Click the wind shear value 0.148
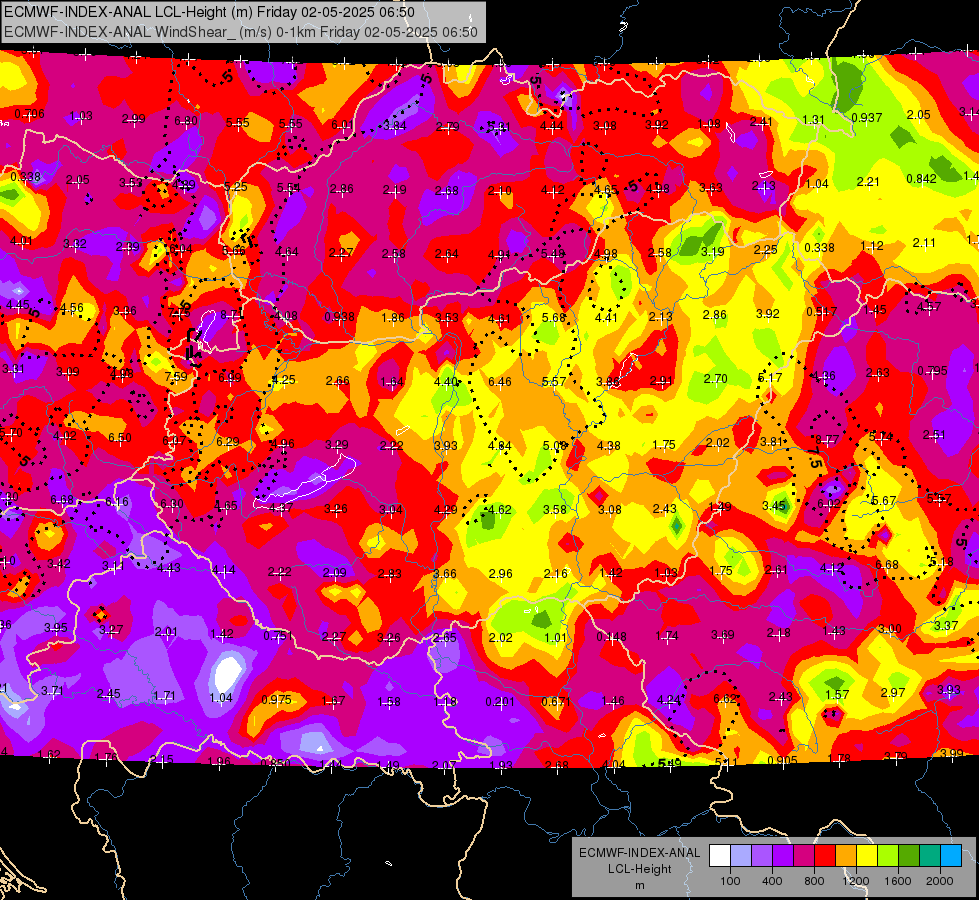979x900 pixels. (611, 636)
